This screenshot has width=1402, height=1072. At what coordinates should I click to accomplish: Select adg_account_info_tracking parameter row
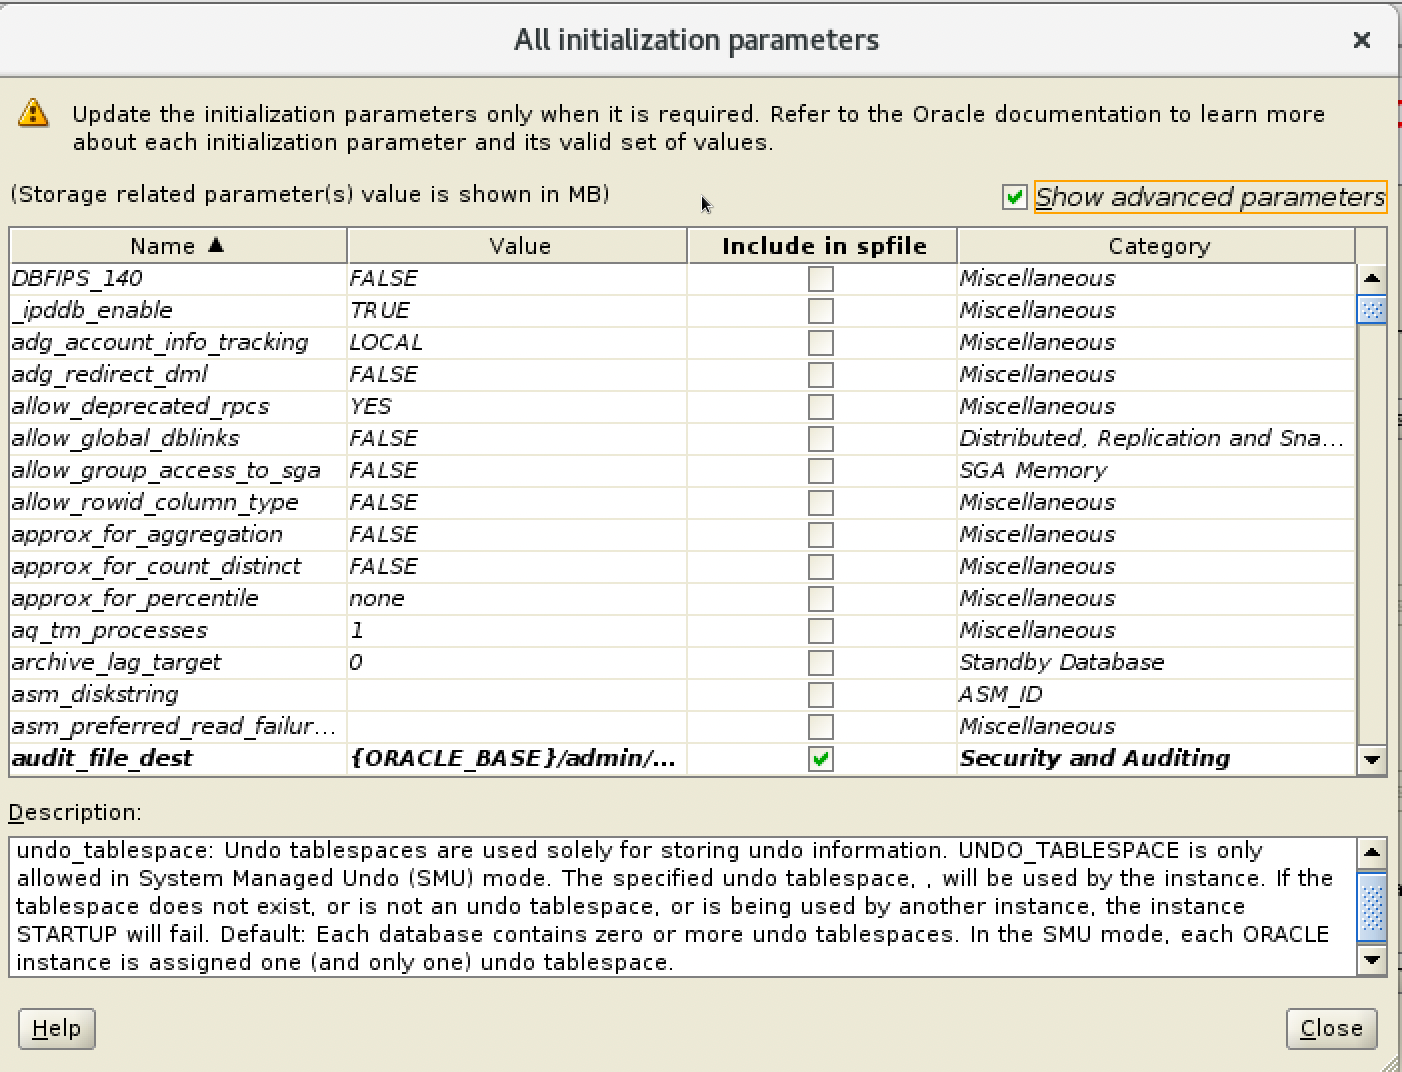pyautogui.click(x=682, y=342)
